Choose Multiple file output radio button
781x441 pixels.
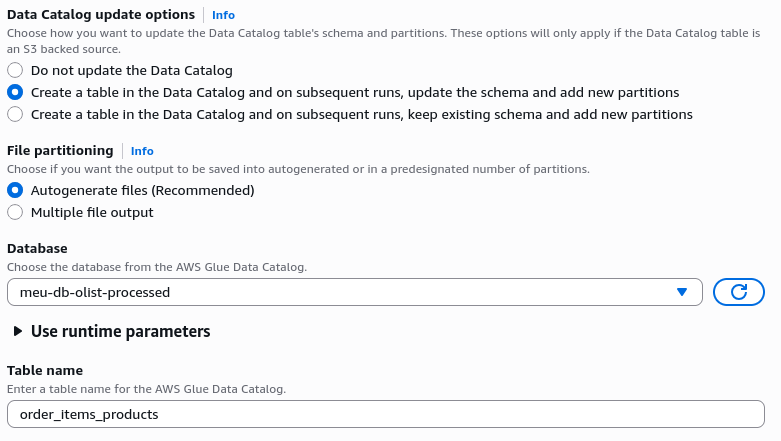click(15, 212)
